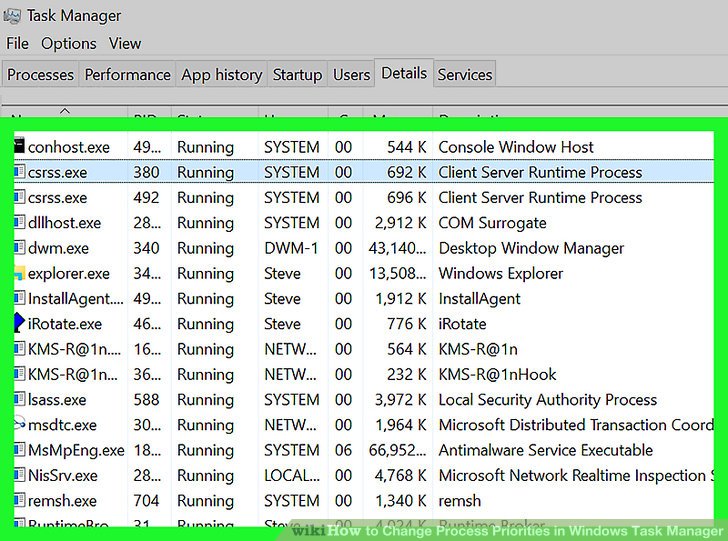The image size is (728, 541).
Task: Click the Console Window Host description
Action: tap(516, 147)
